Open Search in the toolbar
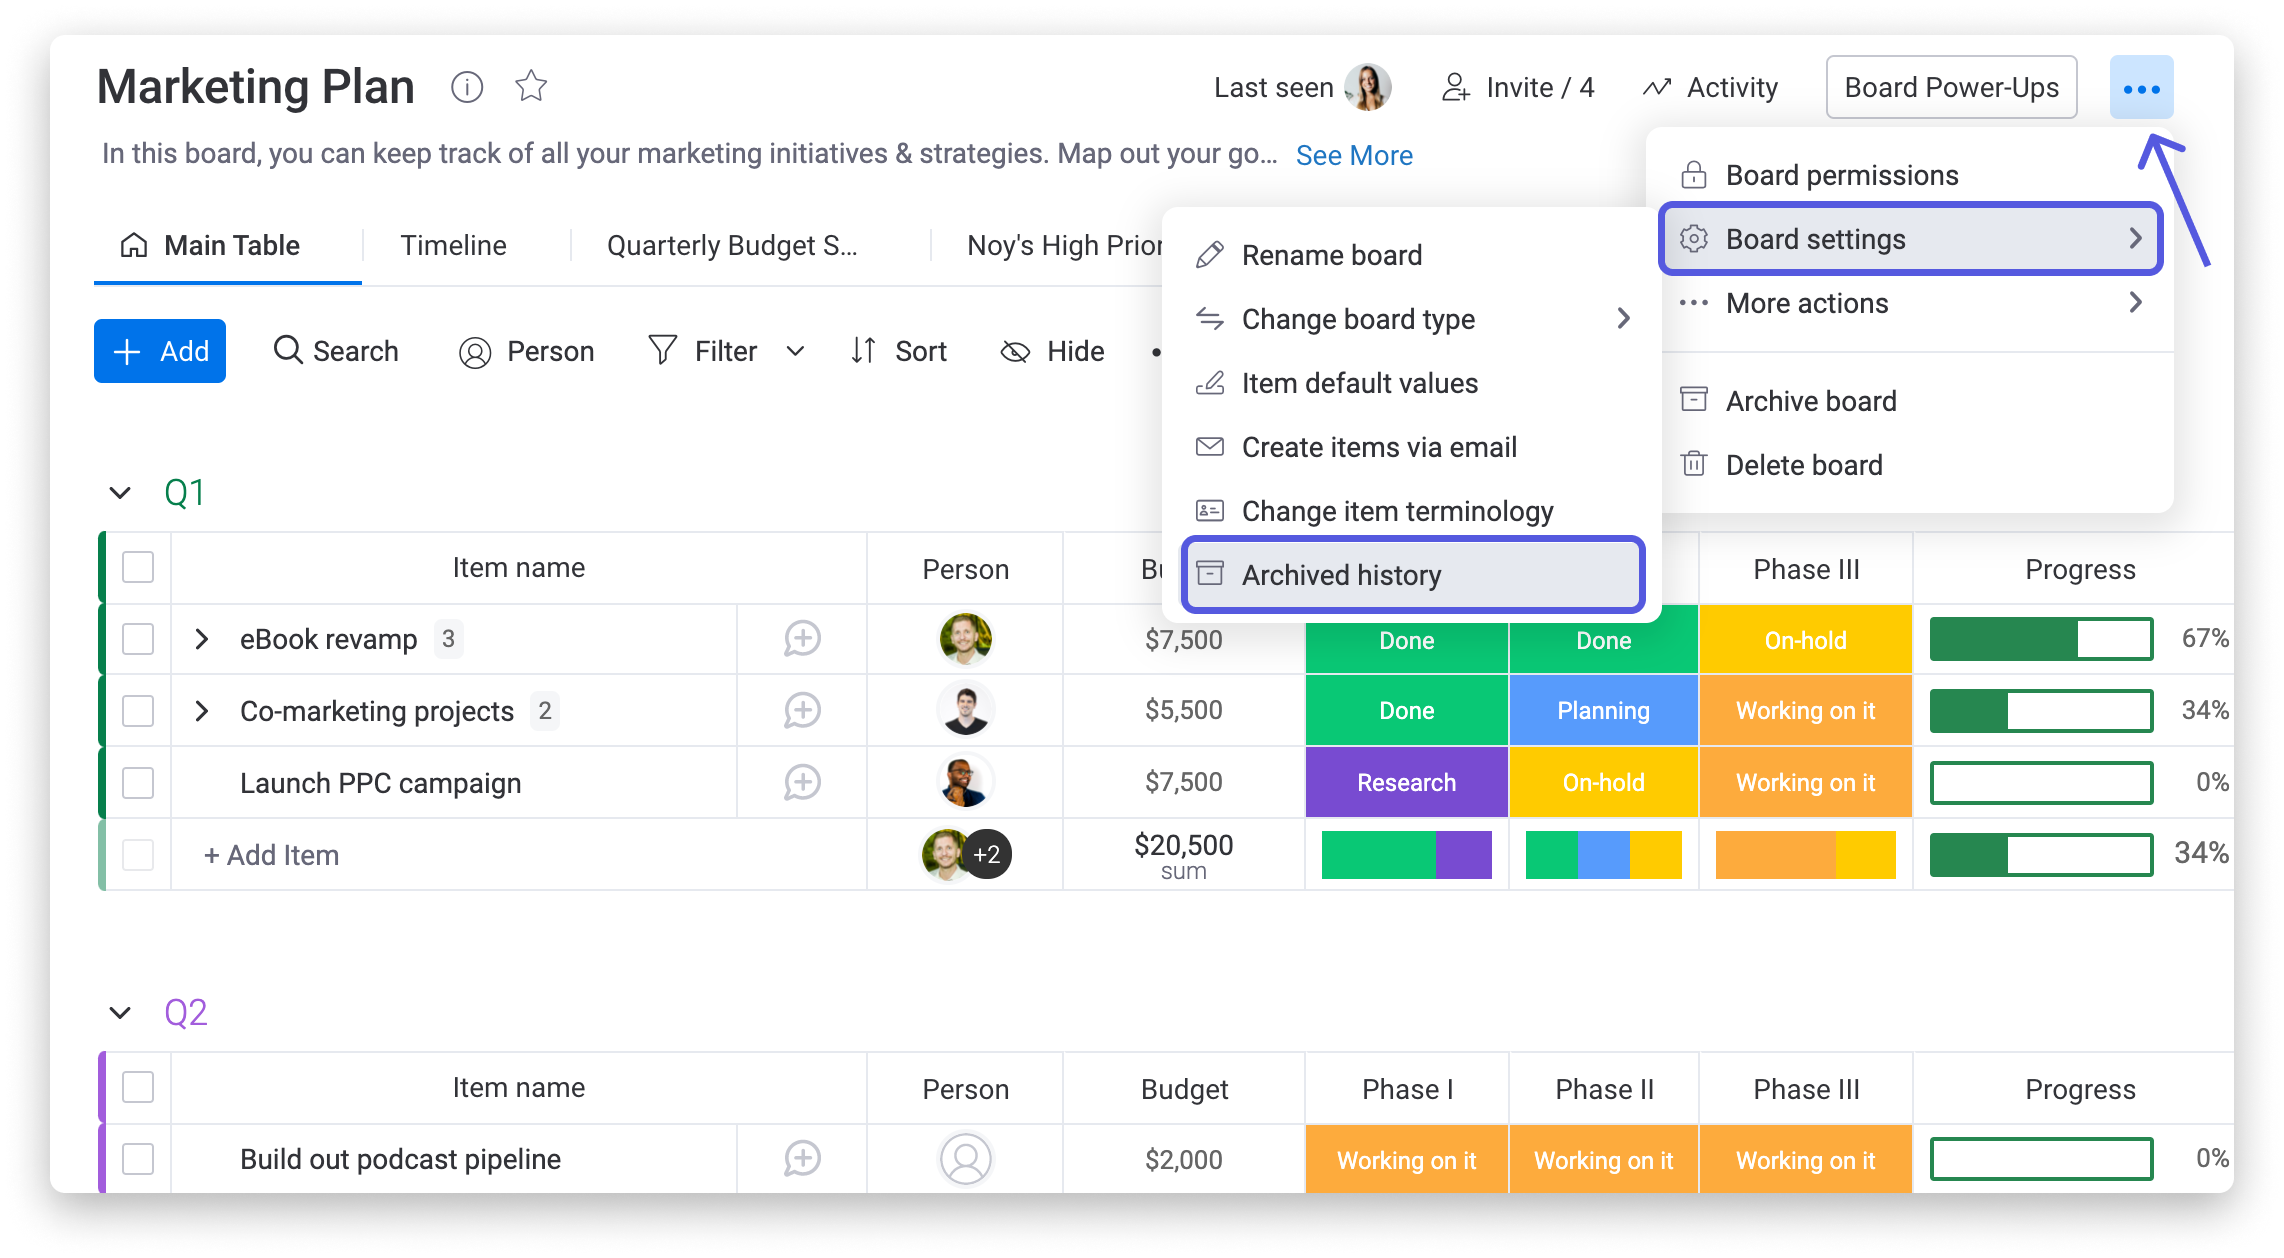 336,351
